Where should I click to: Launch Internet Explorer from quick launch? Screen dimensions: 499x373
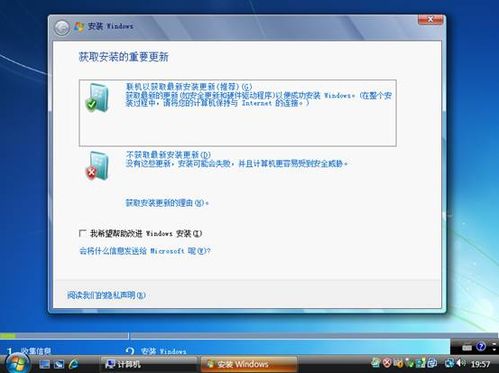[x=73, y=364]
